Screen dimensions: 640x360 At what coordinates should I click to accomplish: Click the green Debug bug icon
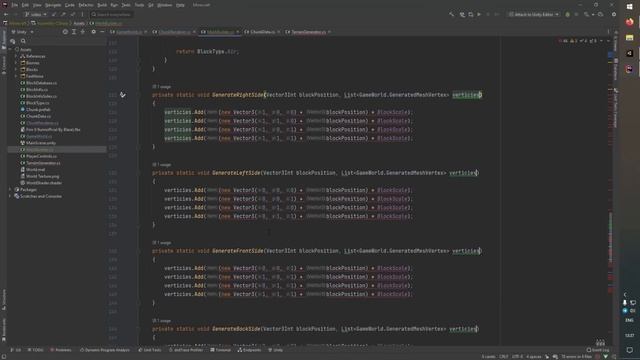point(567,14)
